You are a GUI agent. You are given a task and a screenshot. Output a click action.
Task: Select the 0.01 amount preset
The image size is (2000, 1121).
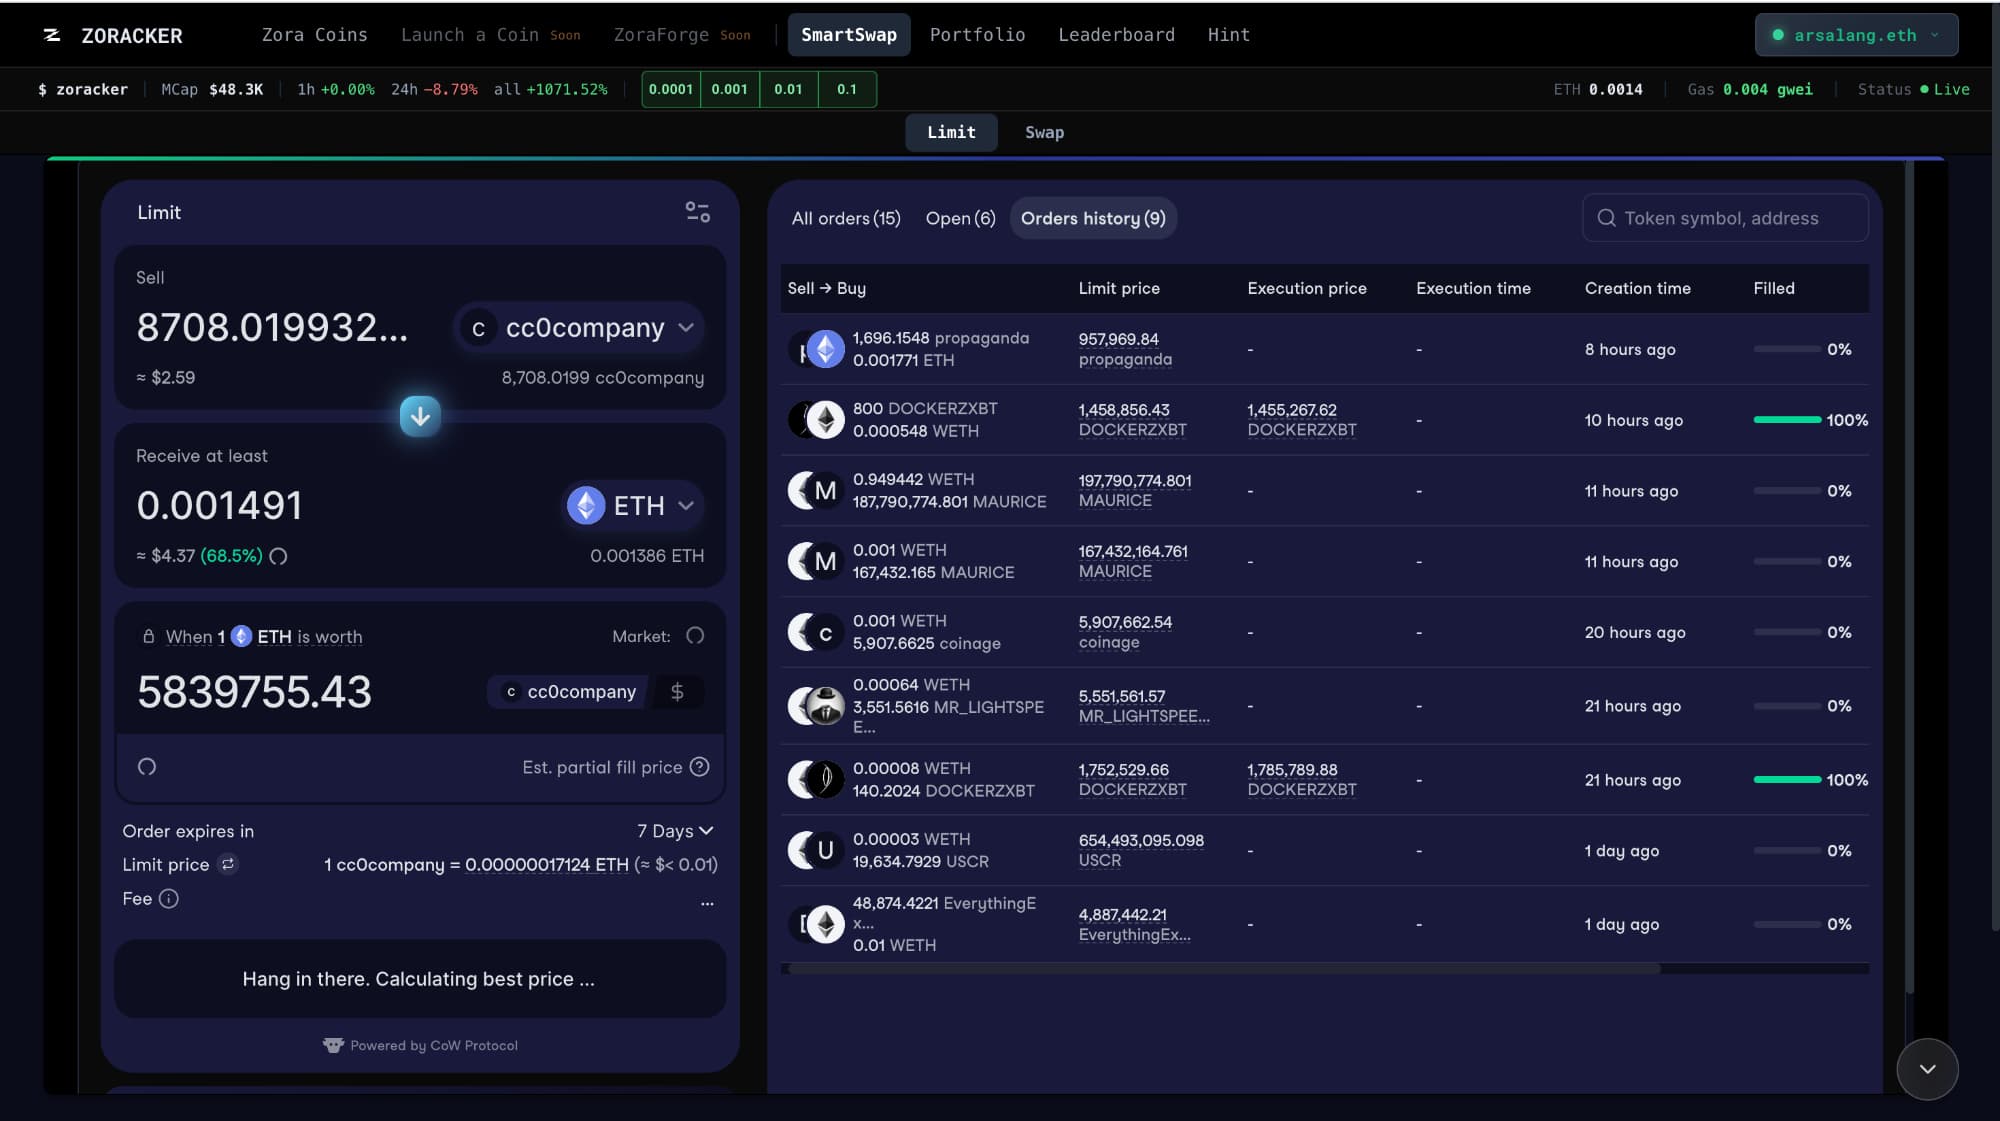tap(788, 89)
